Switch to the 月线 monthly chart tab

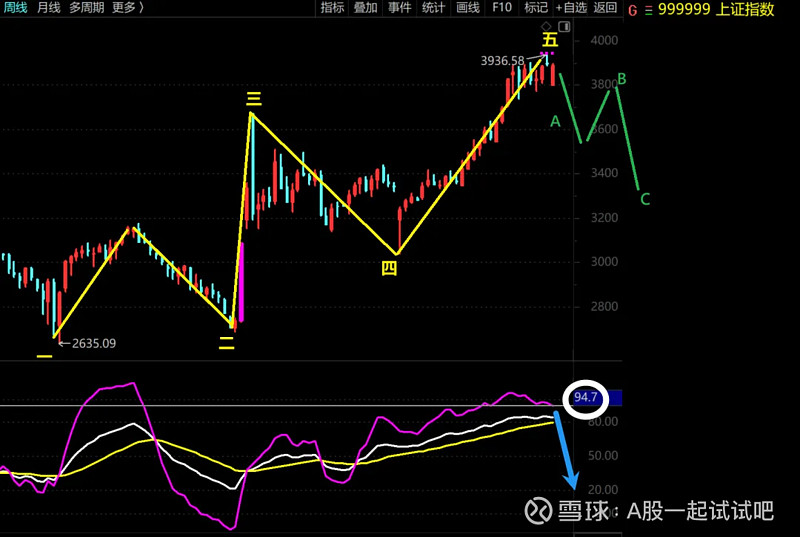click(x=48, y=8)
